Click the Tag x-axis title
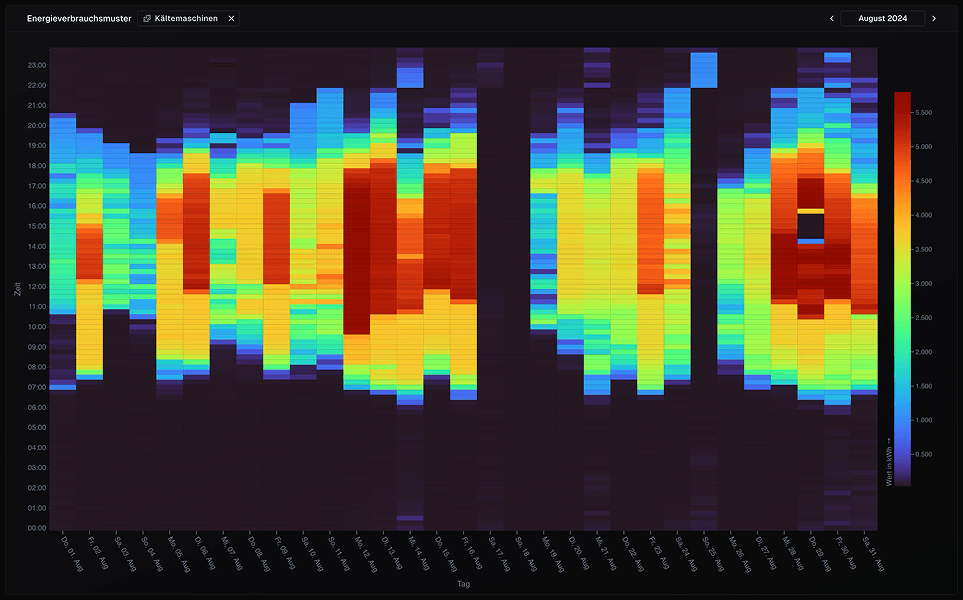The image size is (963, 600). point(463,584)
